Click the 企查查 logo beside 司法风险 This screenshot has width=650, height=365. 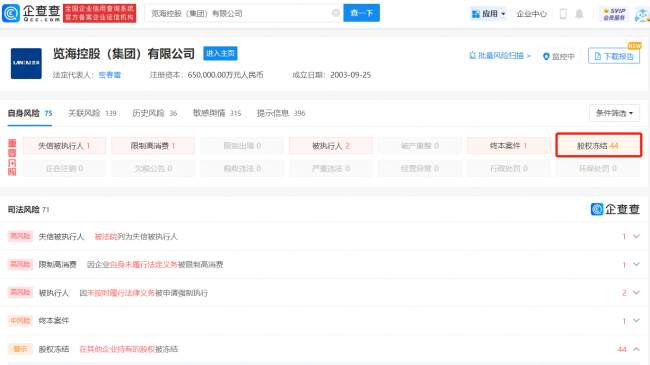click(x=615, y=209)
